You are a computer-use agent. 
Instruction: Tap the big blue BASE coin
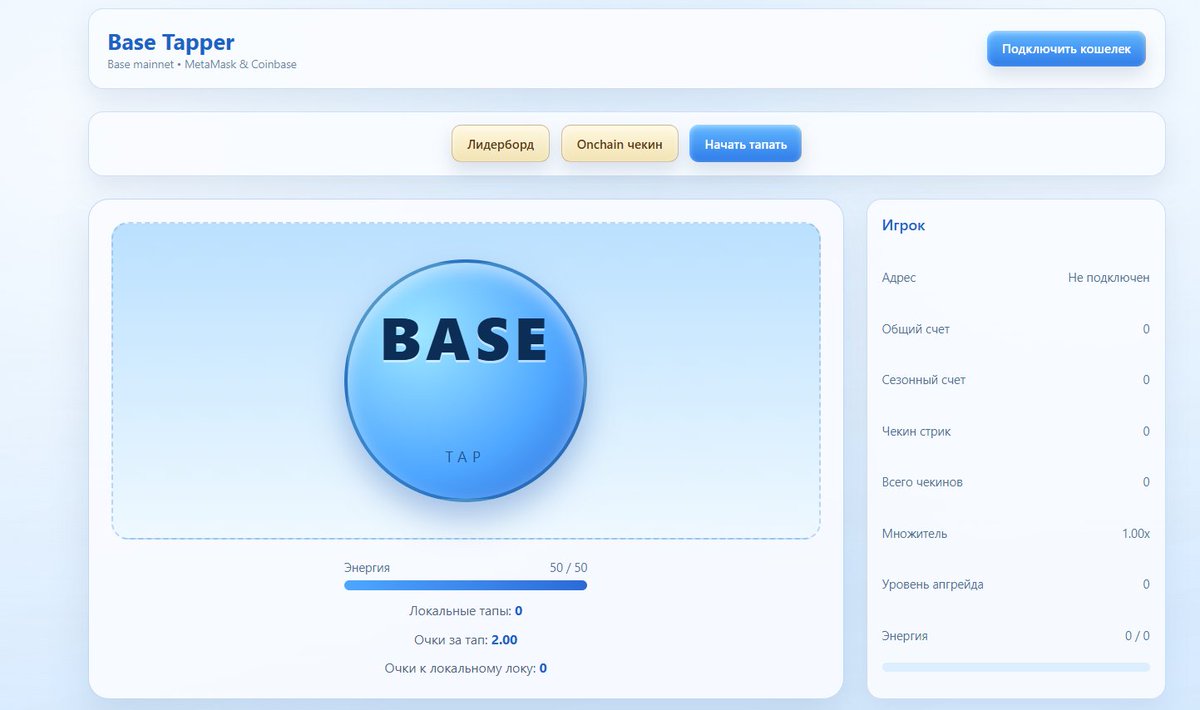point(466,380)
